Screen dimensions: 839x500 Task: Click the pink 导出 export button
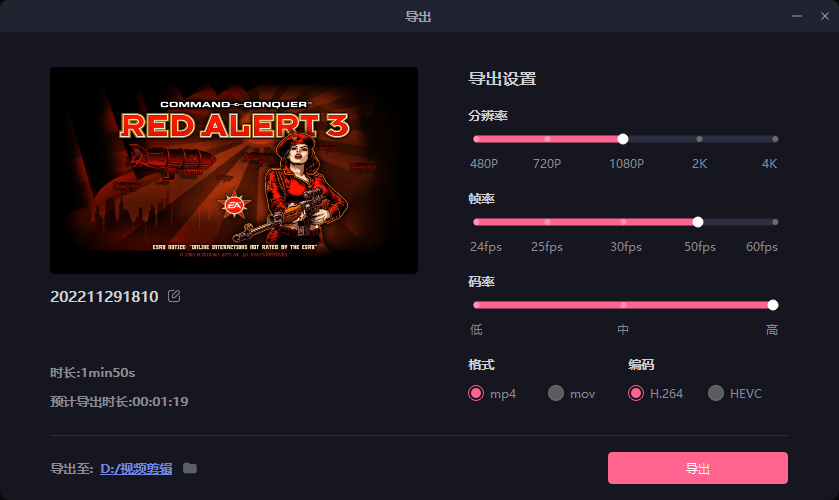[x=698, y=468]
